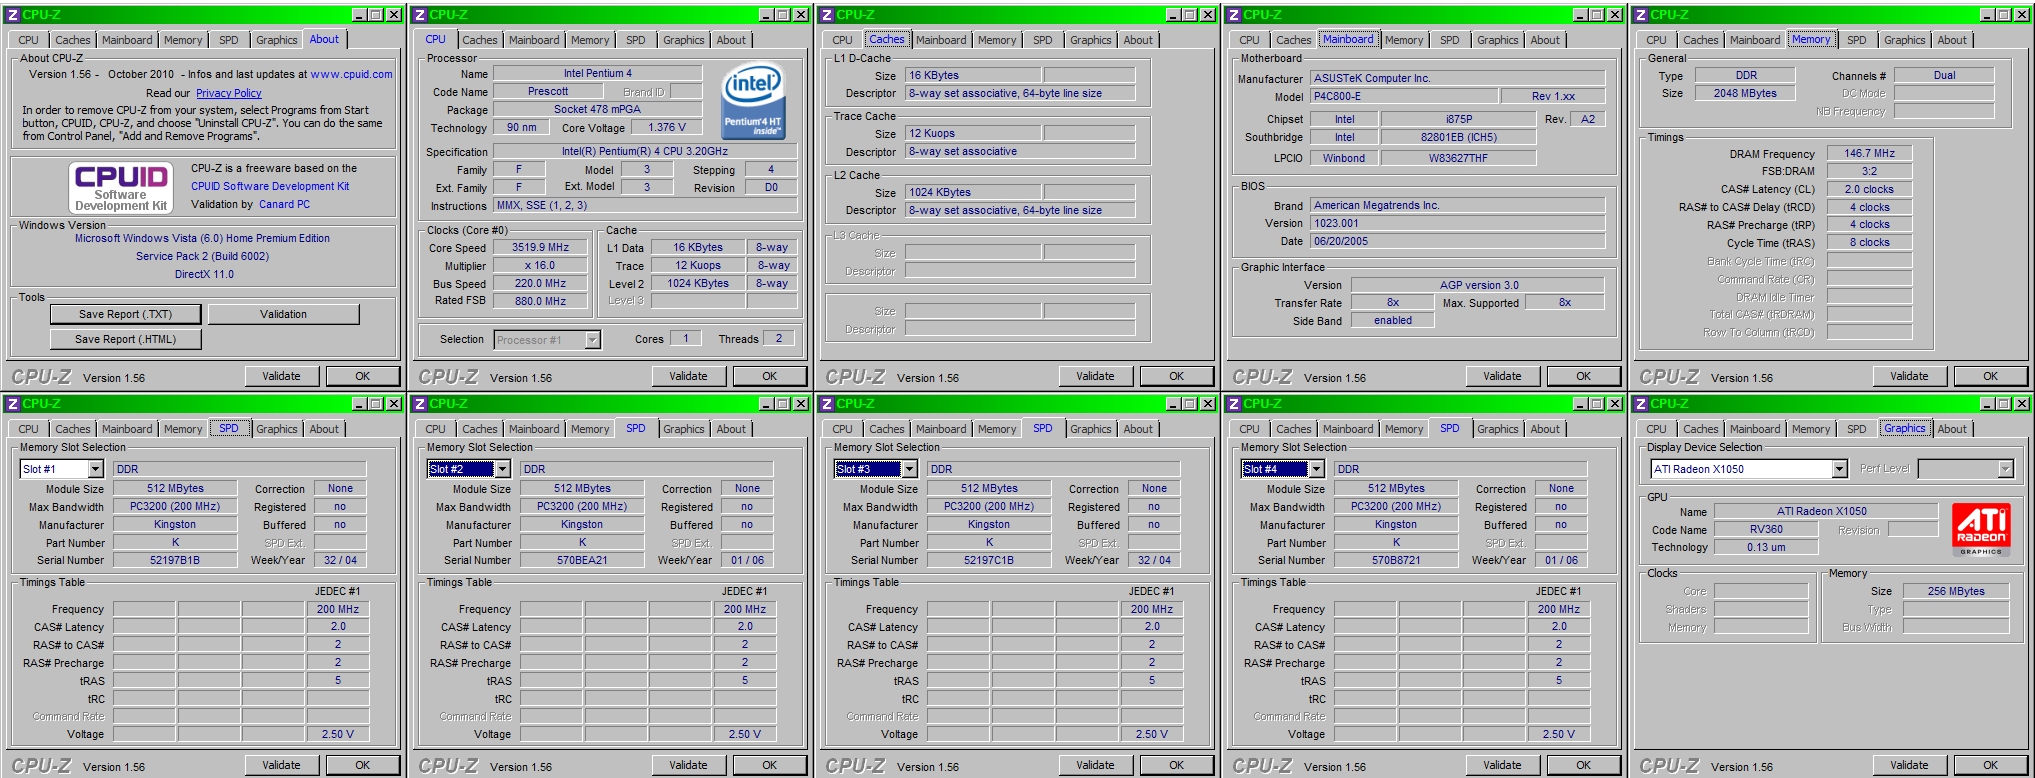Click OK in the L1 D-Cache window
Screen dimensions: 2035x778
(1177, 376)
